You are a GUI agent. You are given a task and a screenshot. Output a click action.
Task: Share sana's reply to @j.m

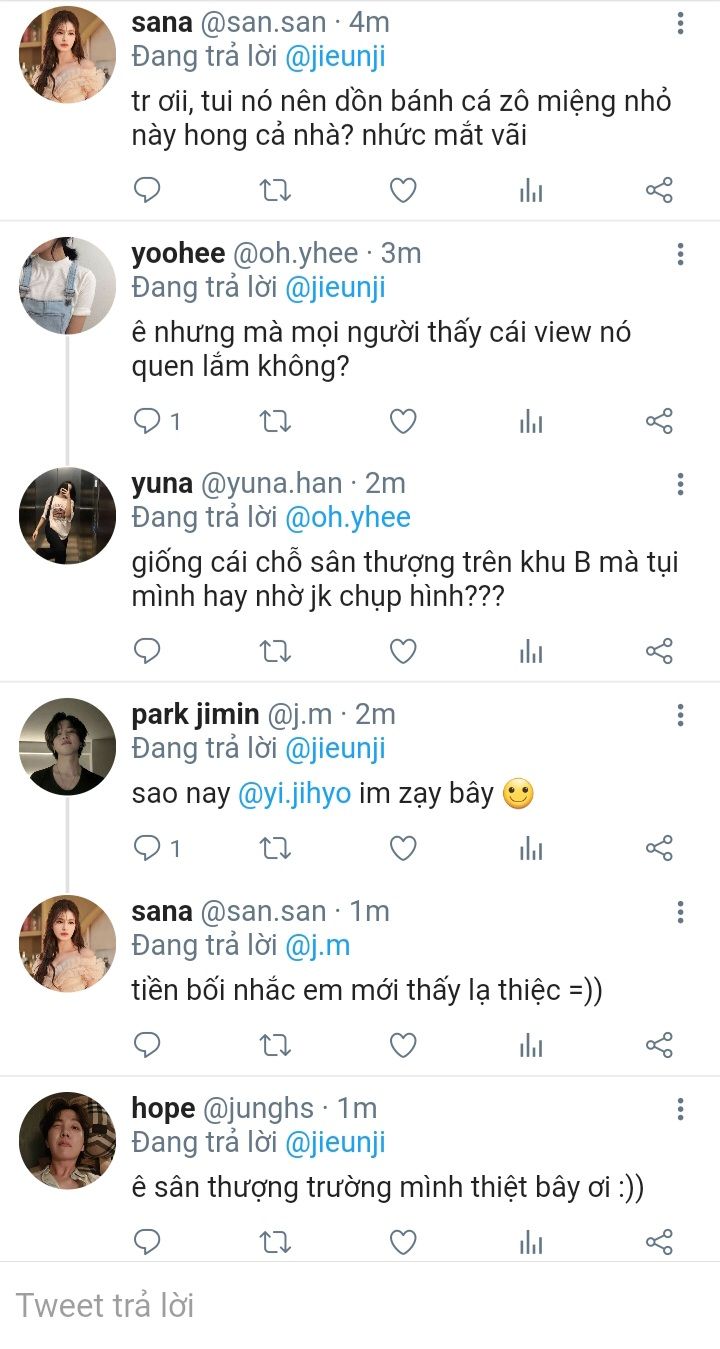[x=659, y=1046]
